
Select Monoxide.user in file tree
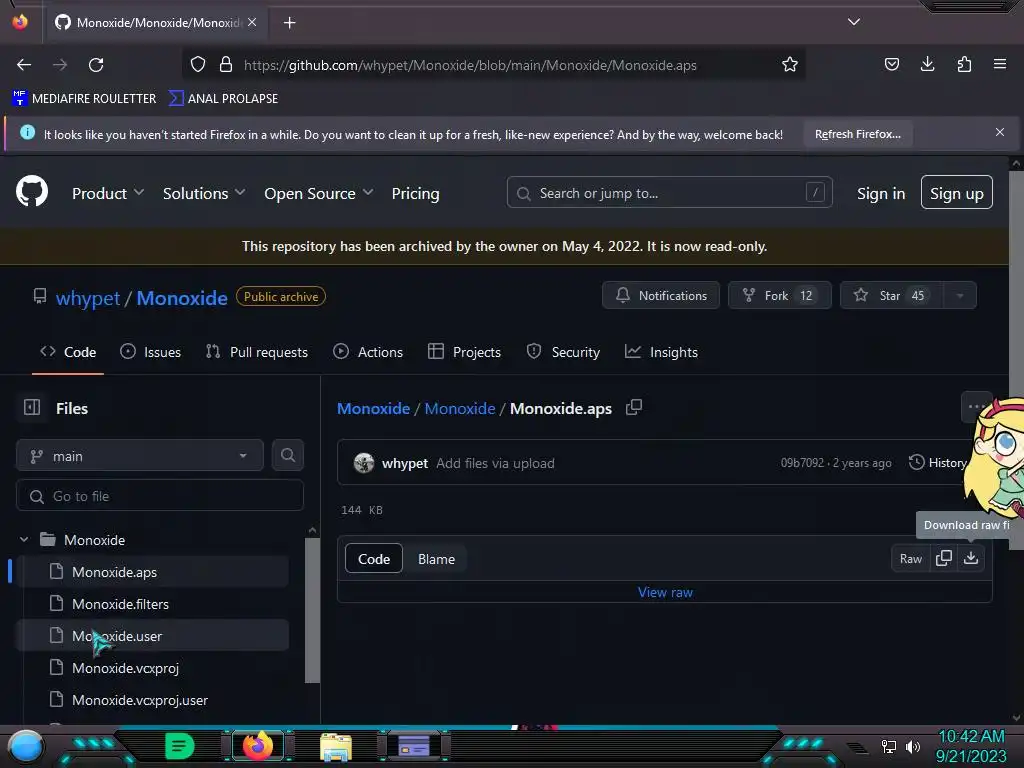click(x=152, y=635)
